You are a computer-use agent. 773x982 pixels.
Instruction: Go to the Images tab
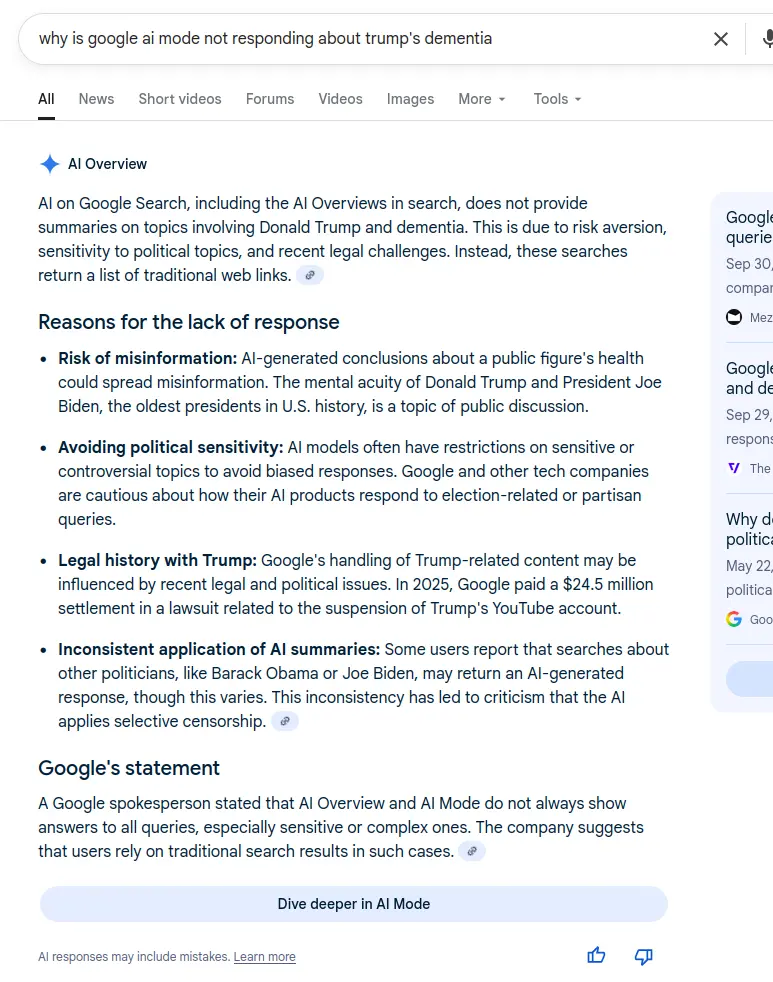point(410,99)
